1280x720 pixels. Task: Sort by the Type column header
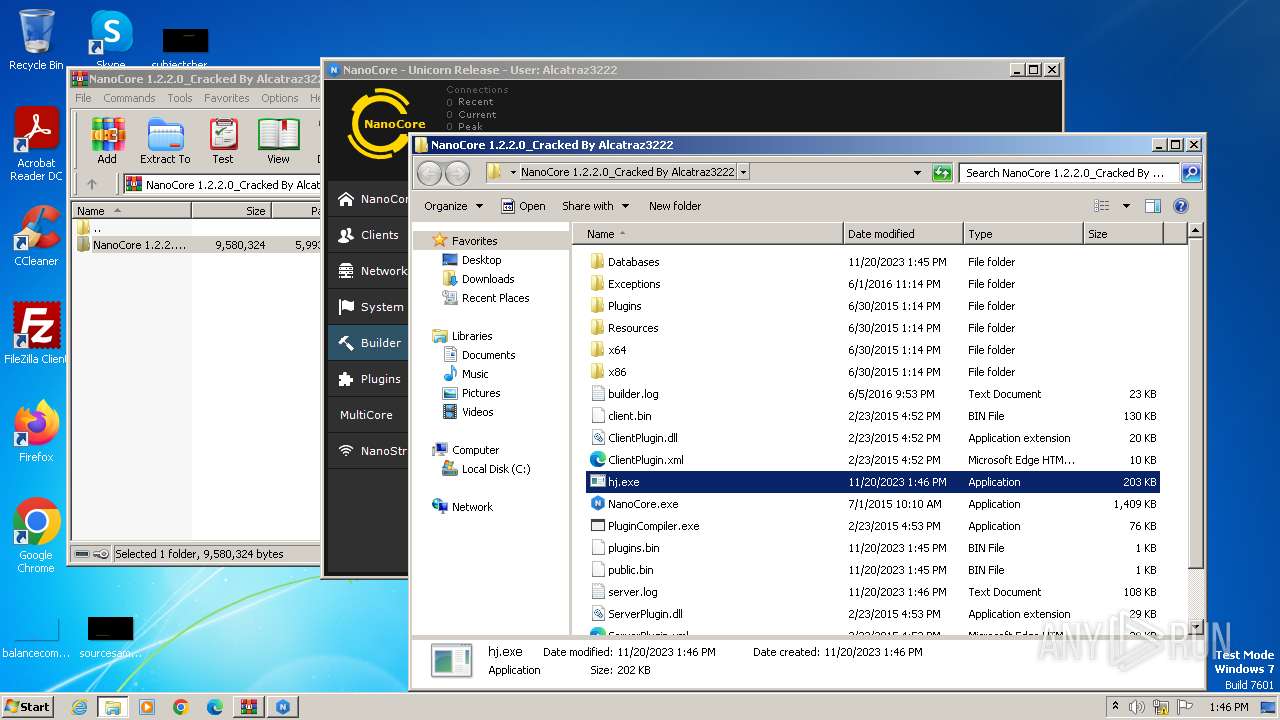[1024, 234]
